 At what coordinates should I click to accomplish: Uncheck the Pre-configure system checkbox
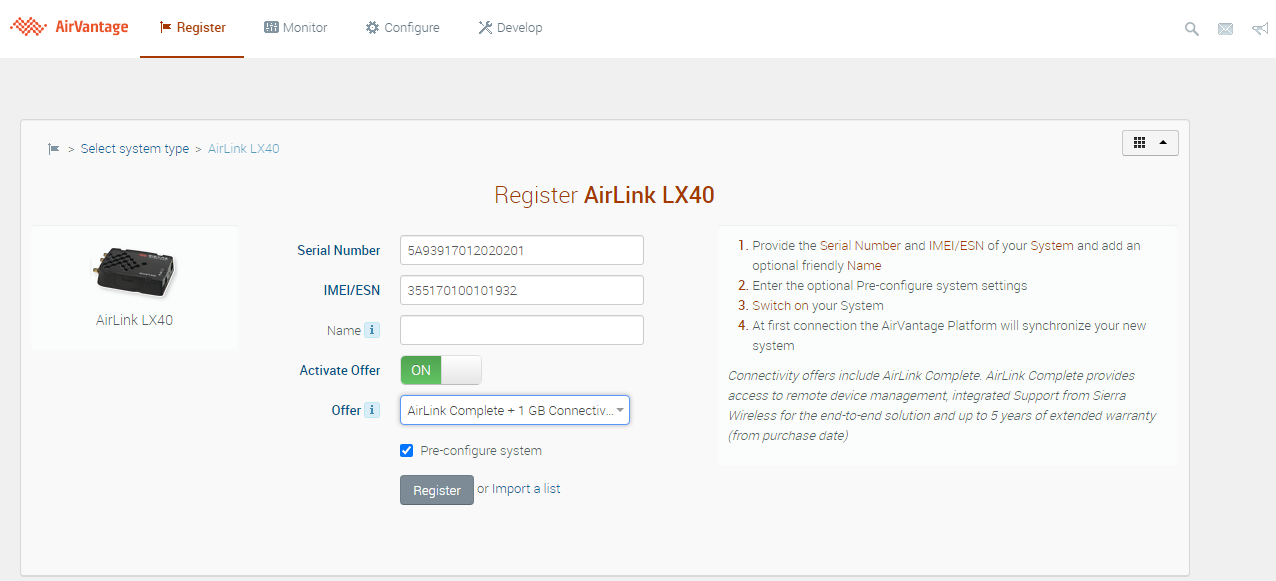pyautogui.click(x=407, y=451)
